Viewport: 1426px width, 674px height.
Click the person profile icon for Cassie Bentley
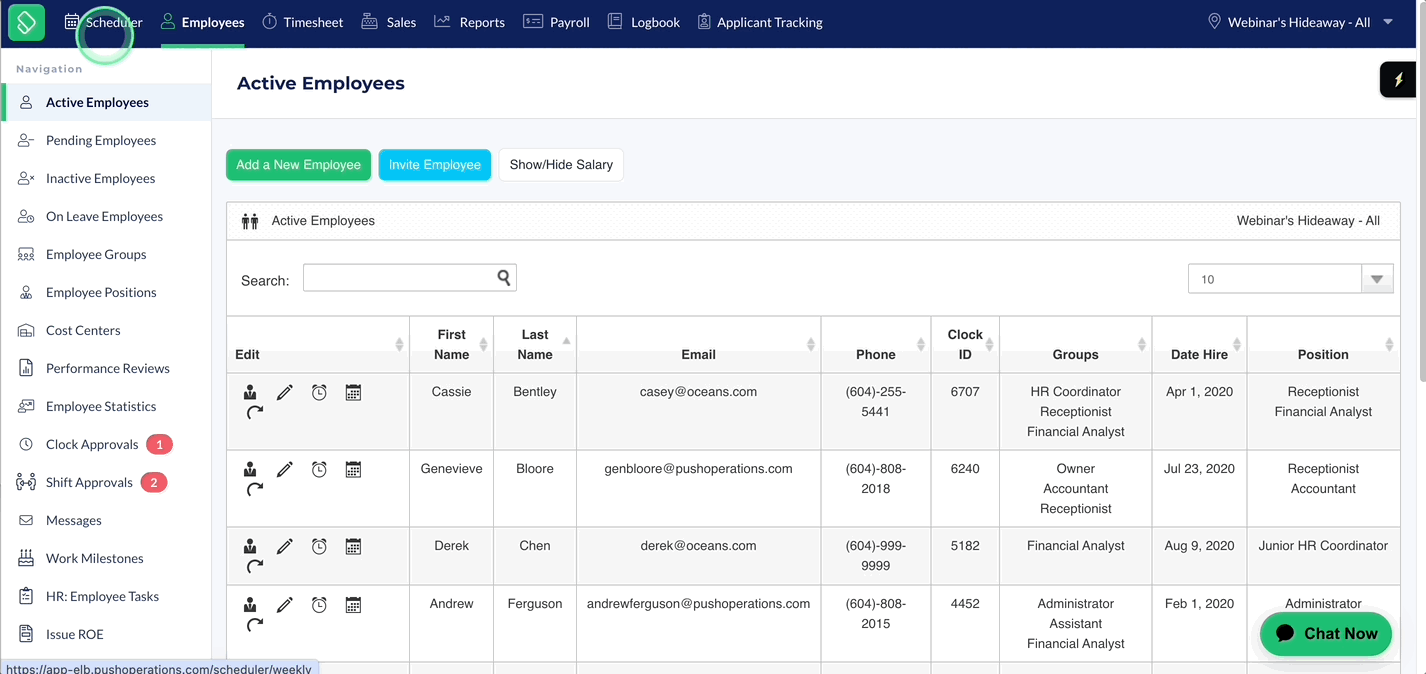(x=250, y=393)
